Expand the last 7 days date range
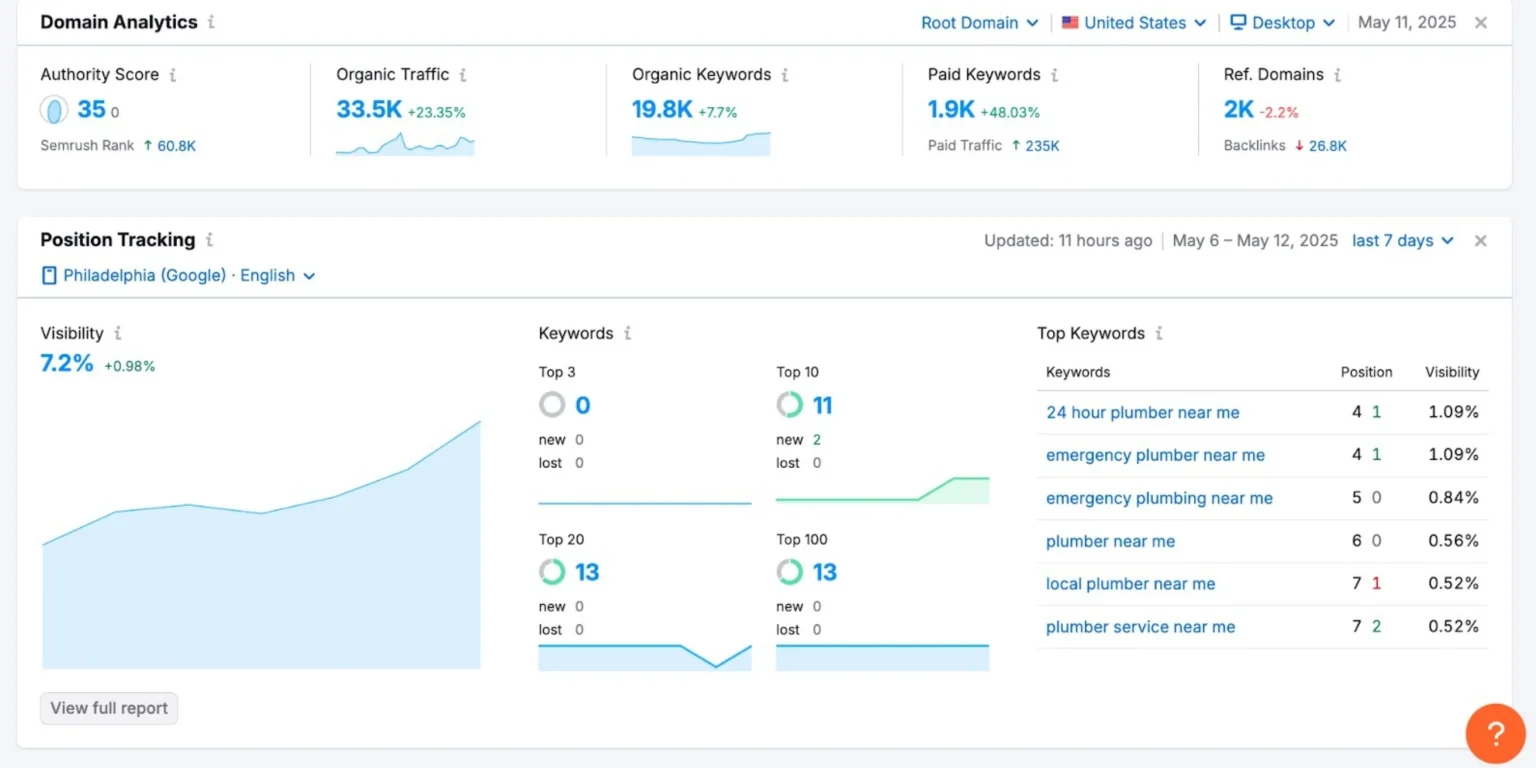 pyautogui.click(x=1402, y=241)
